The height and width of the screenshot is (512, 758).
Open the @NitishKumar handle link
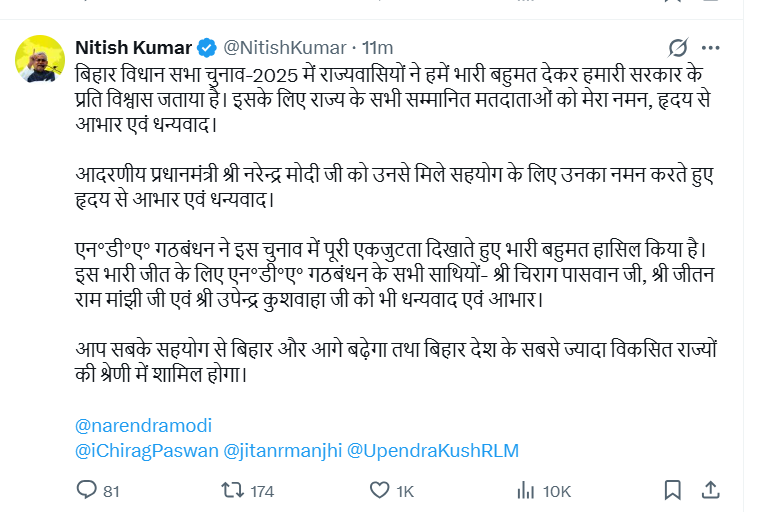[284, 47]
